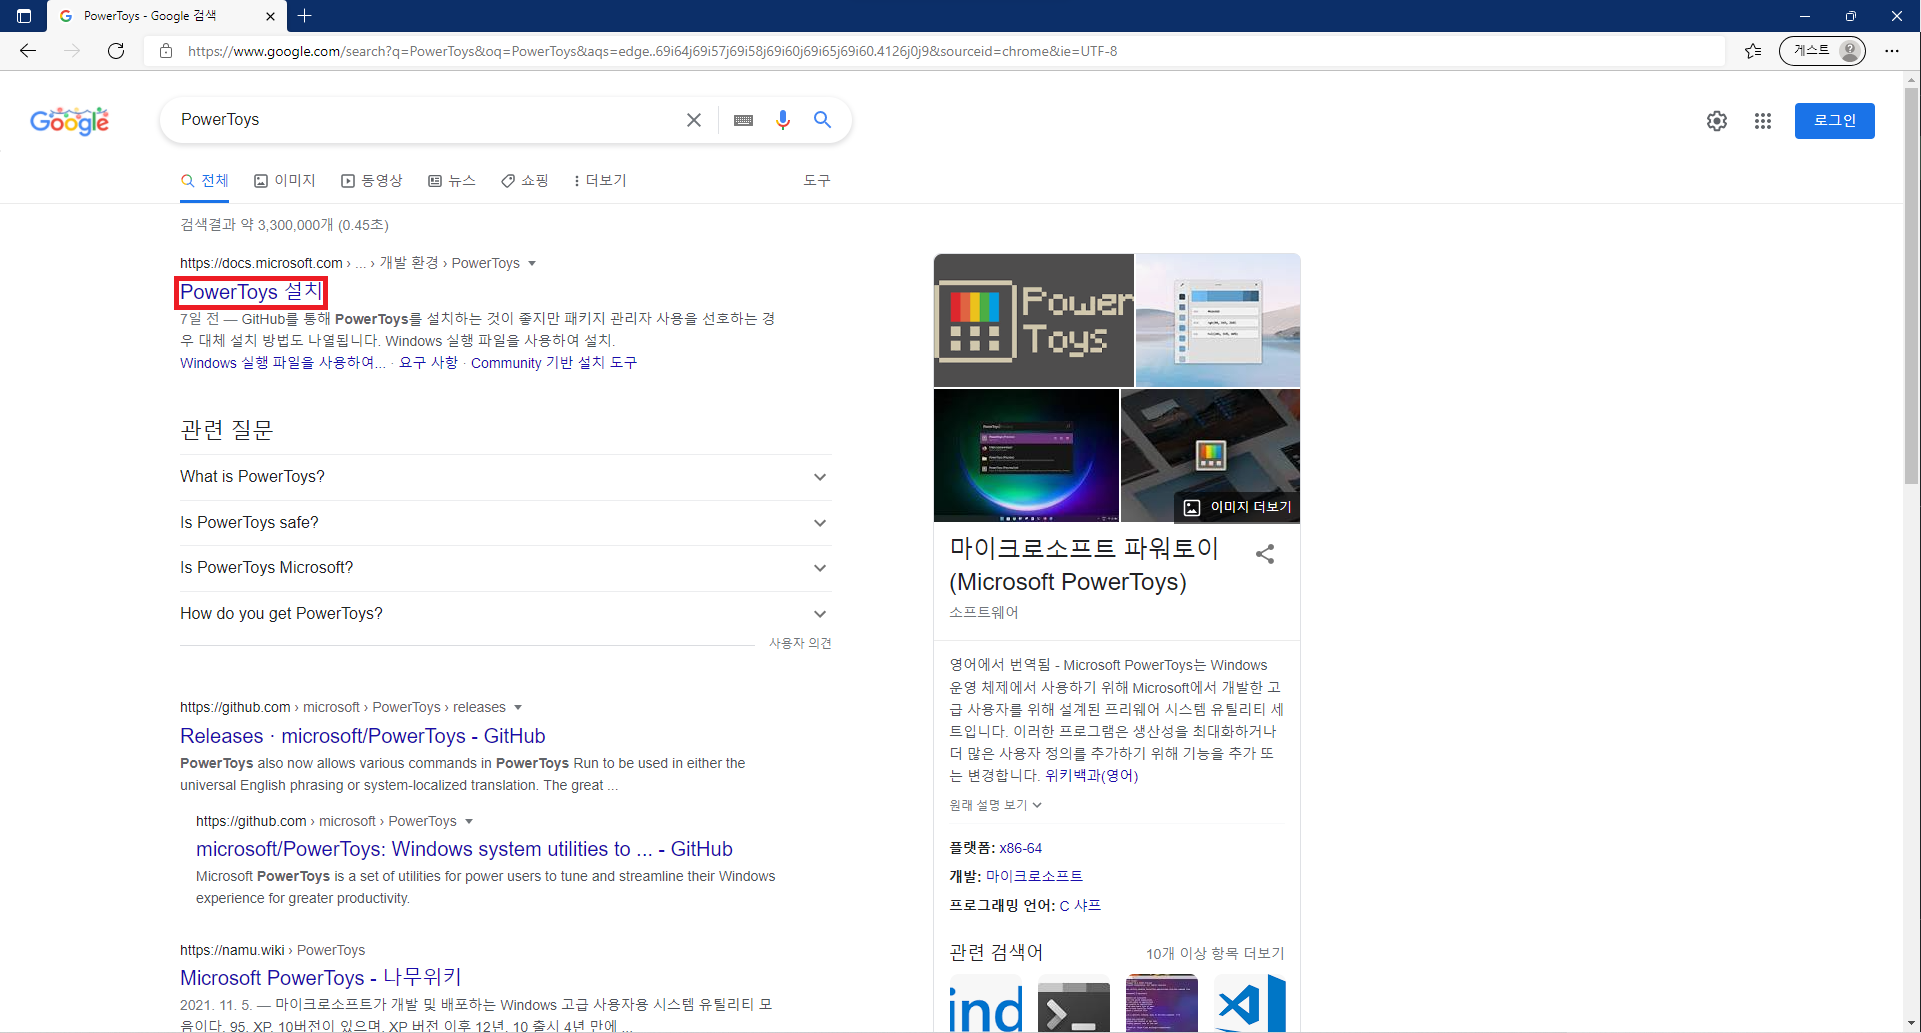Switch to the 뉴스 tab
The height and width of the screenshot is (1033, 1921).
(452, 181)
